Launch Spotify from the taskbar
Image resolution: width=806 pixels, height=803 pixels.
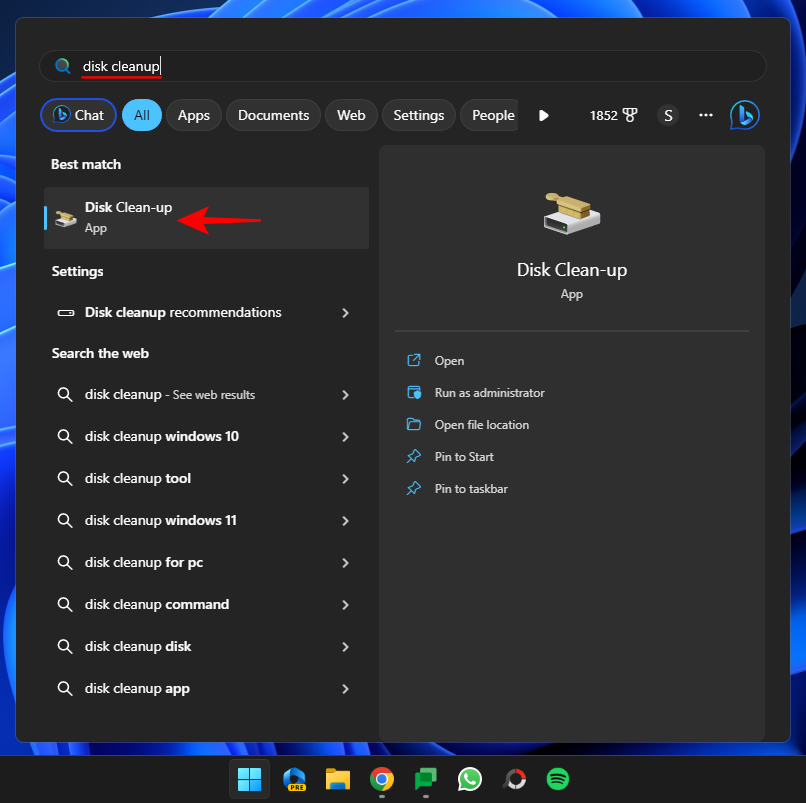point(557,779)
